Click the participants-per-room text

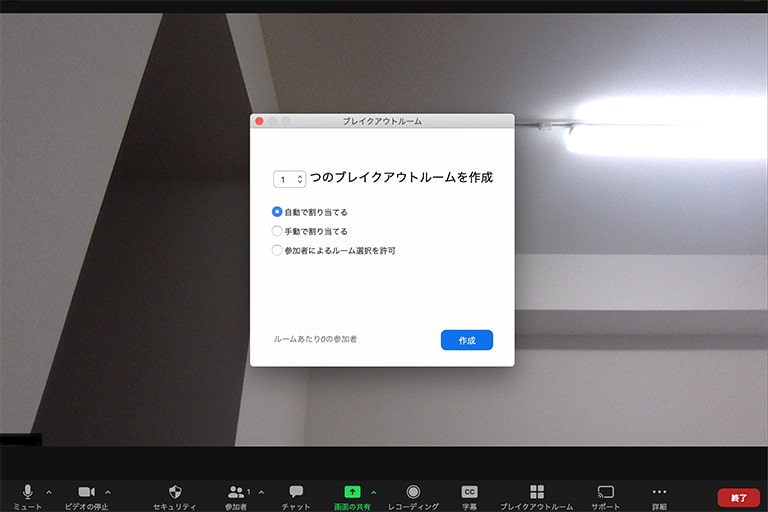[315, 339]
